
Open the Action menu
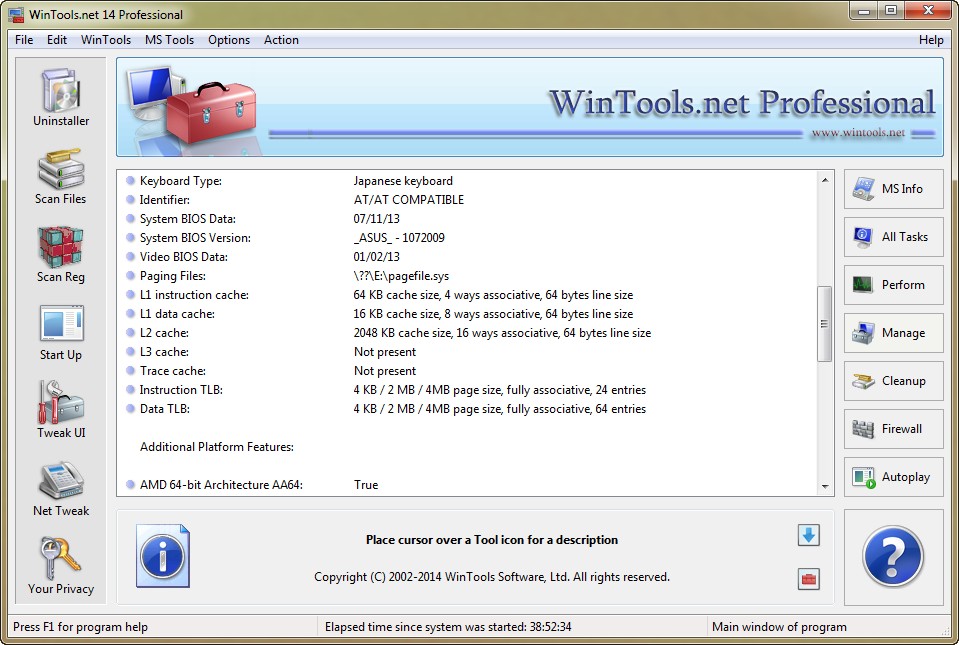click(281, 40)
